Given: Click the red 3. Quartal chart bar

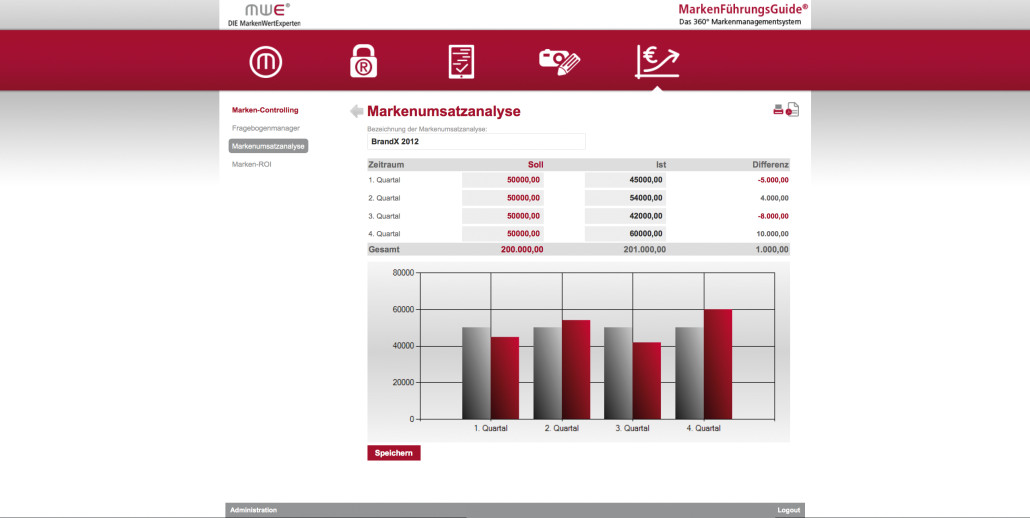Looking at the screenshot, I should click(647, 380).
